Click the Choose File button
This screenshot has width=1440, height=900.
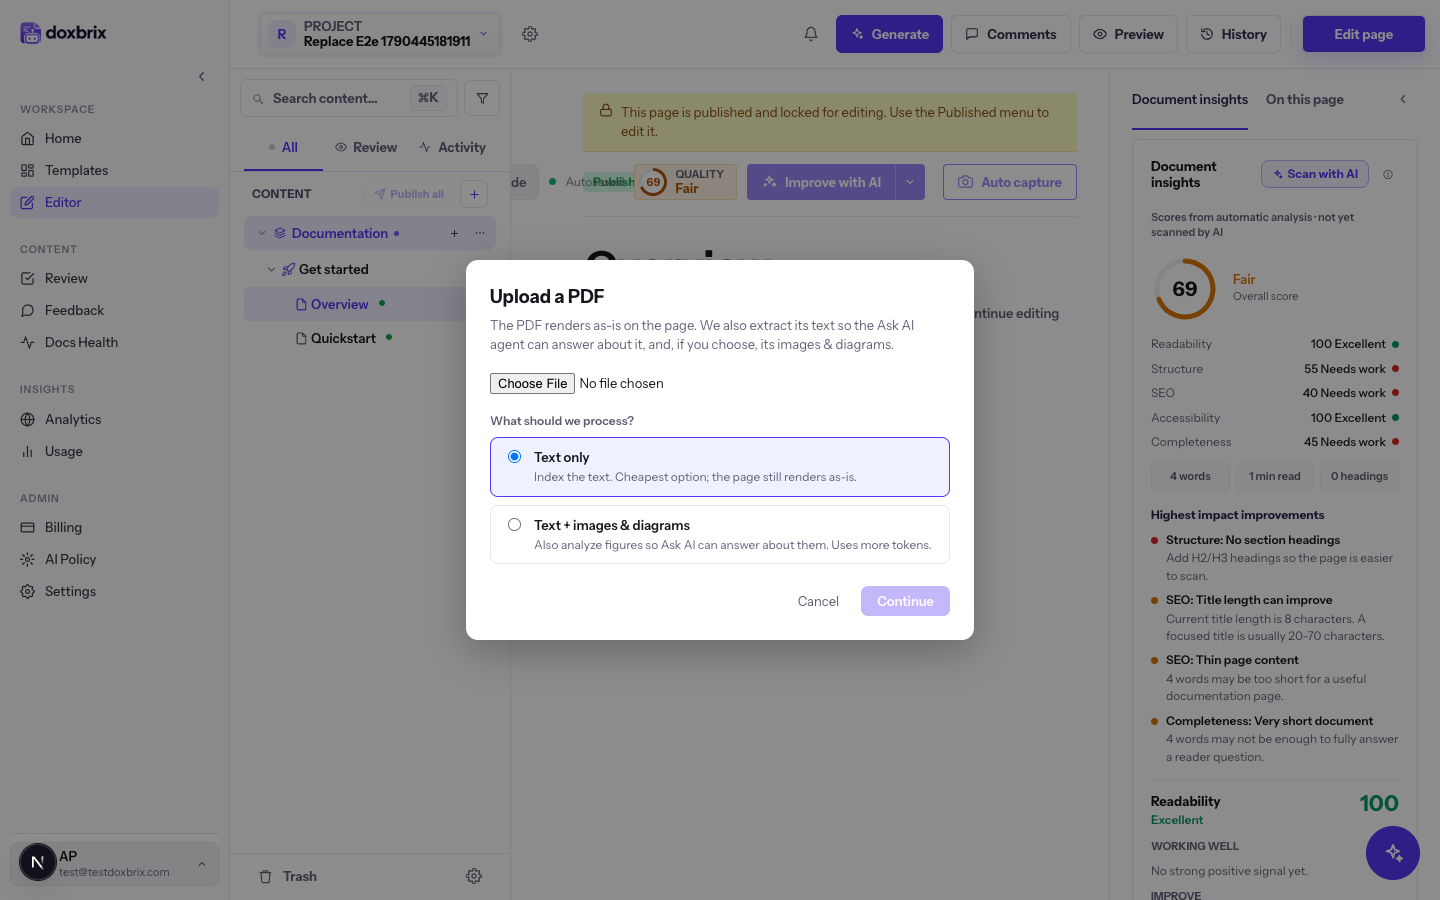pyautogui.click(x=532, y=383)
